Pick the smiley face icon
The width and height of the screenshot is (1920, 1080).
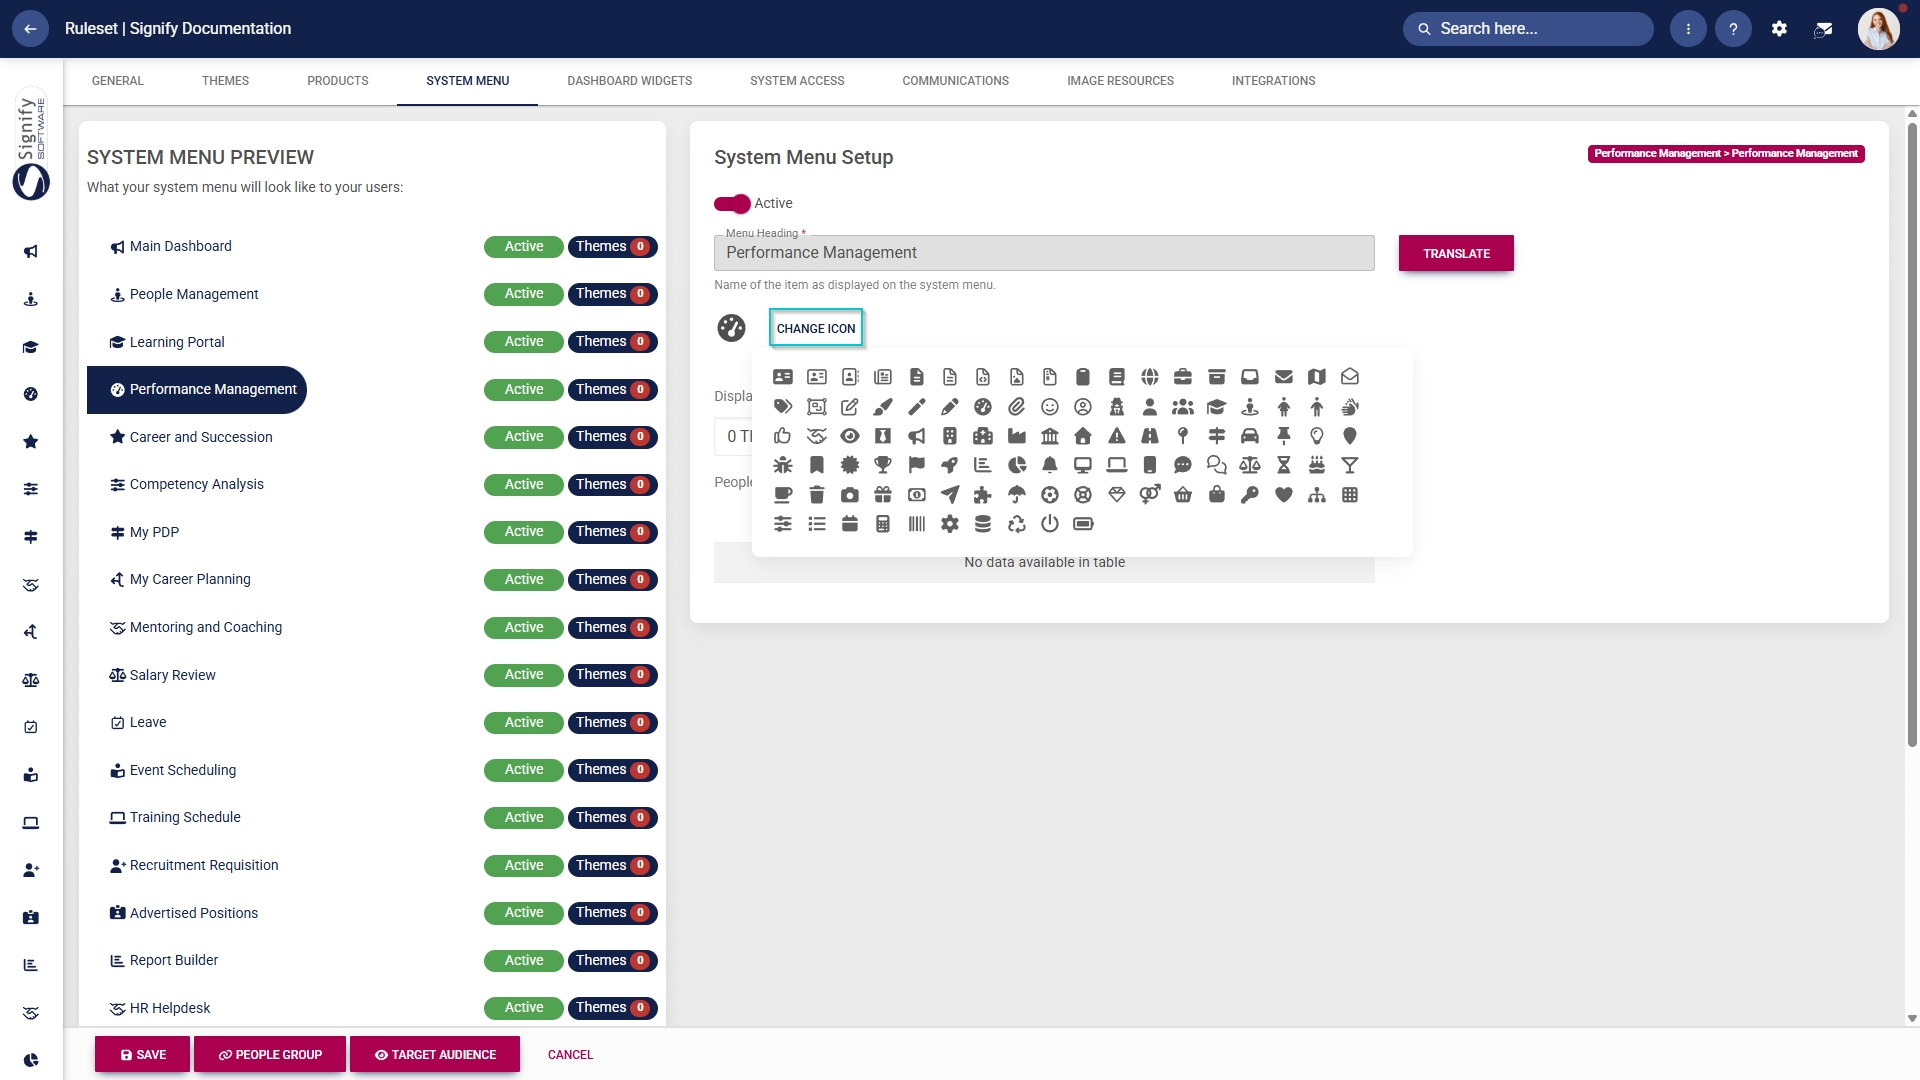click(x=1050, y=407)
